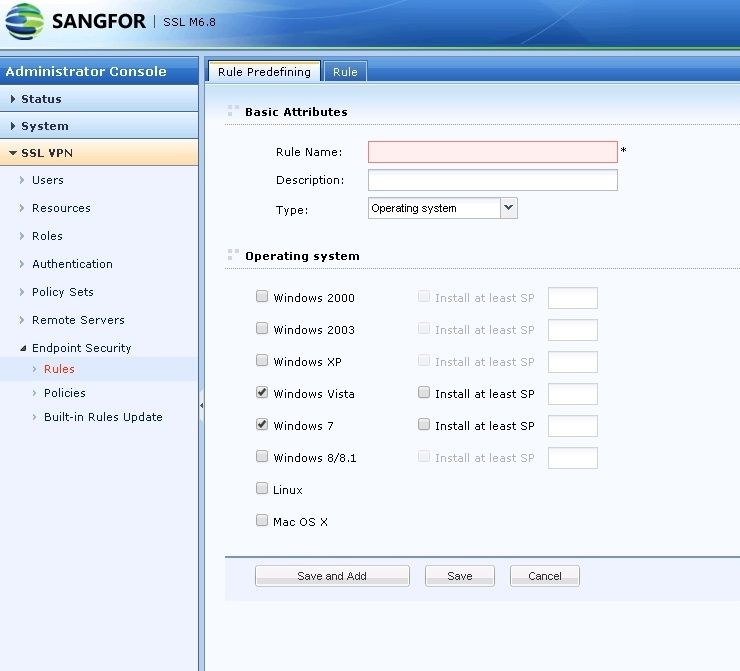Click the Policies item arrow icon
The image size is (740, 671).
(34, 393)
